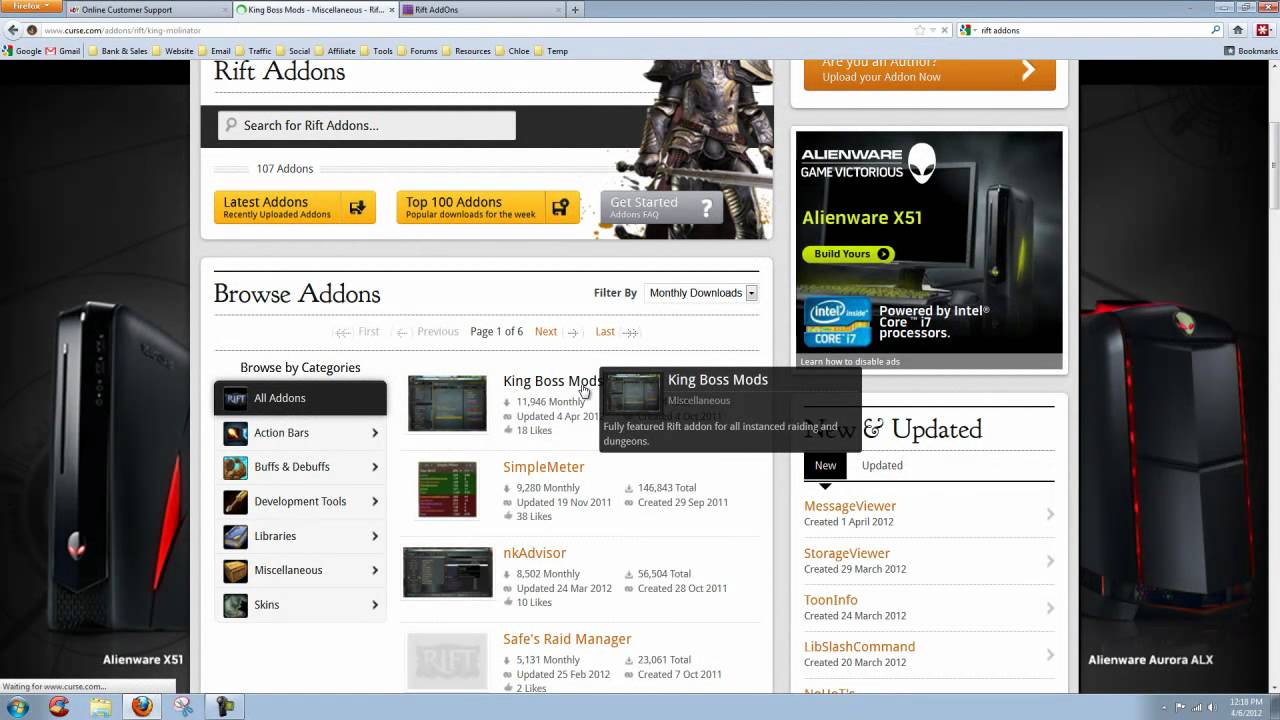
Task: Expand Action Bars with its chevron arrow
Action: tap(375, 433)
